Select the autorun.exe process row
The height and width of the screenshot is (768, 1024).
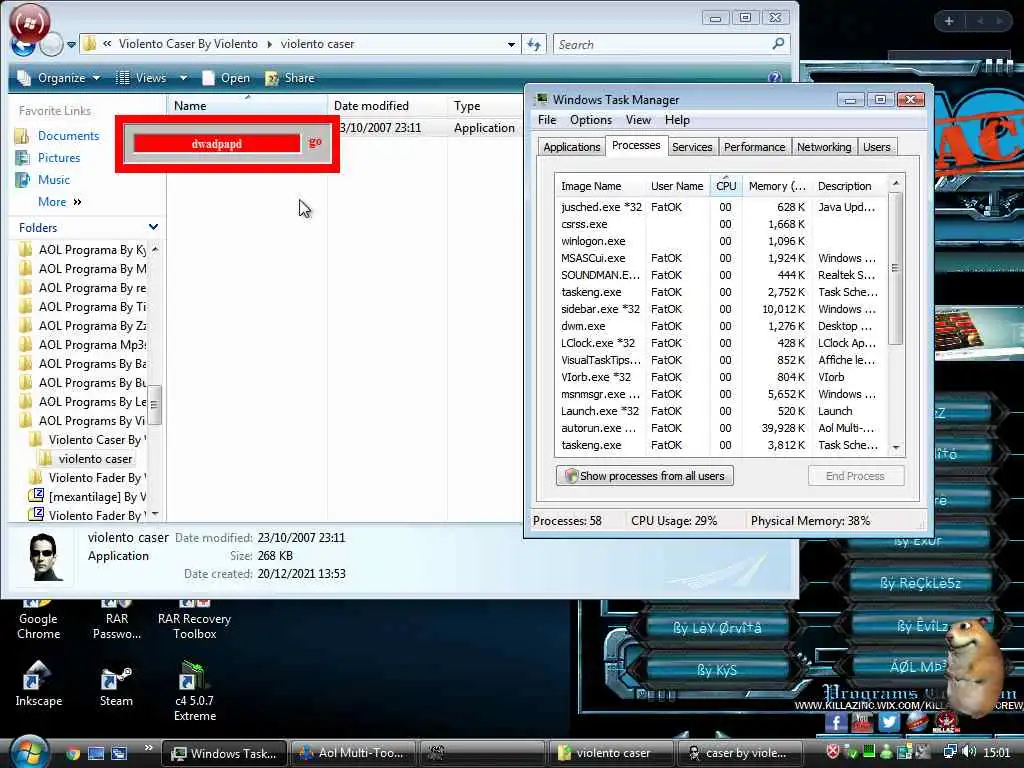(720, 428)
